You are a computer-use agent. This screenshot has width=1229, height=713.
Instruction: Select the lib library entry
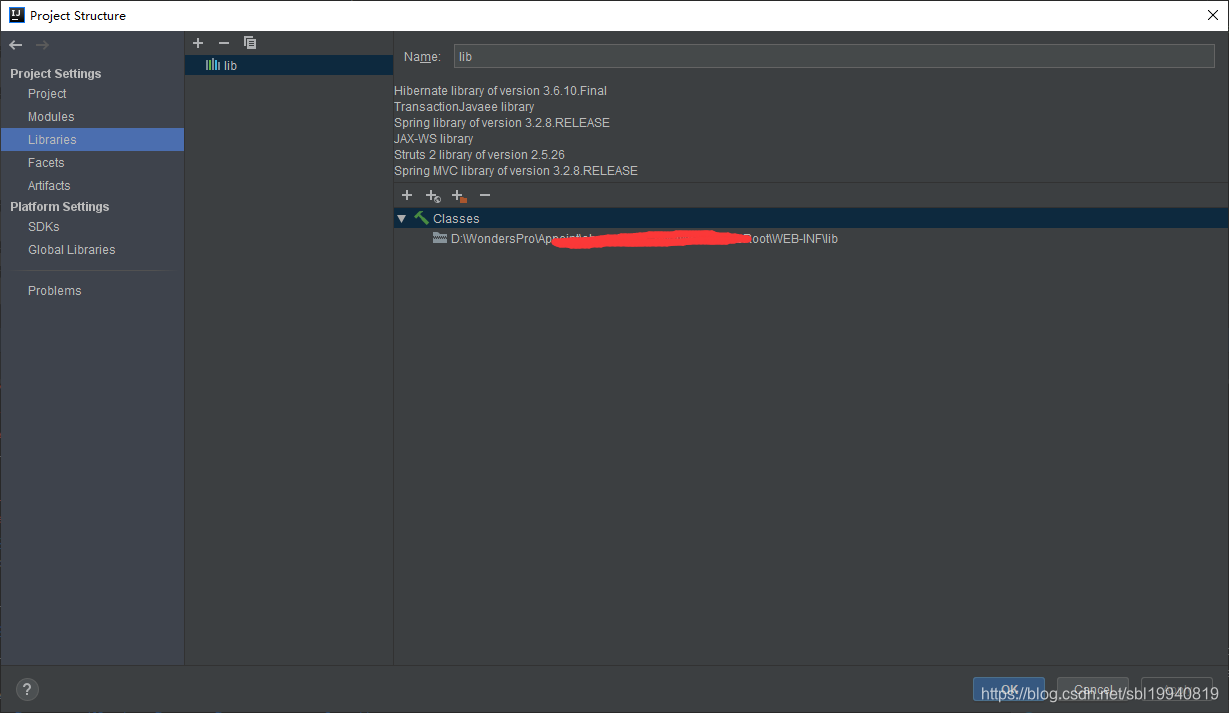(289, 65)
